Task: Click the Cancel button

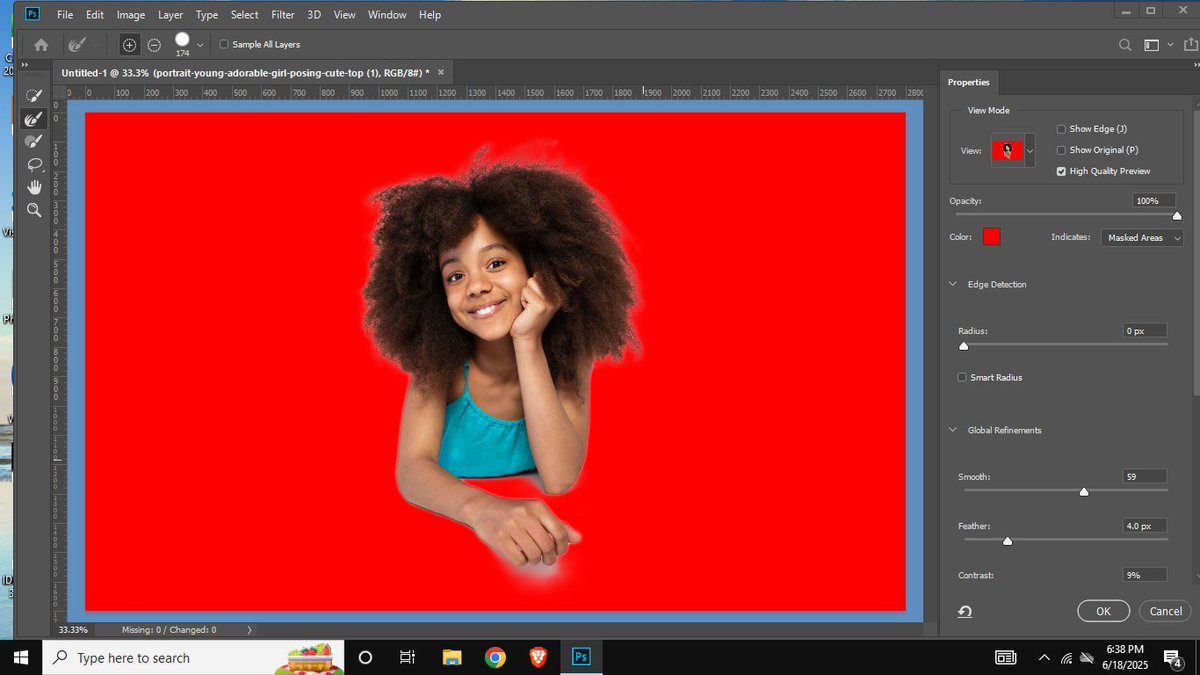Action: pos(1165,611)
